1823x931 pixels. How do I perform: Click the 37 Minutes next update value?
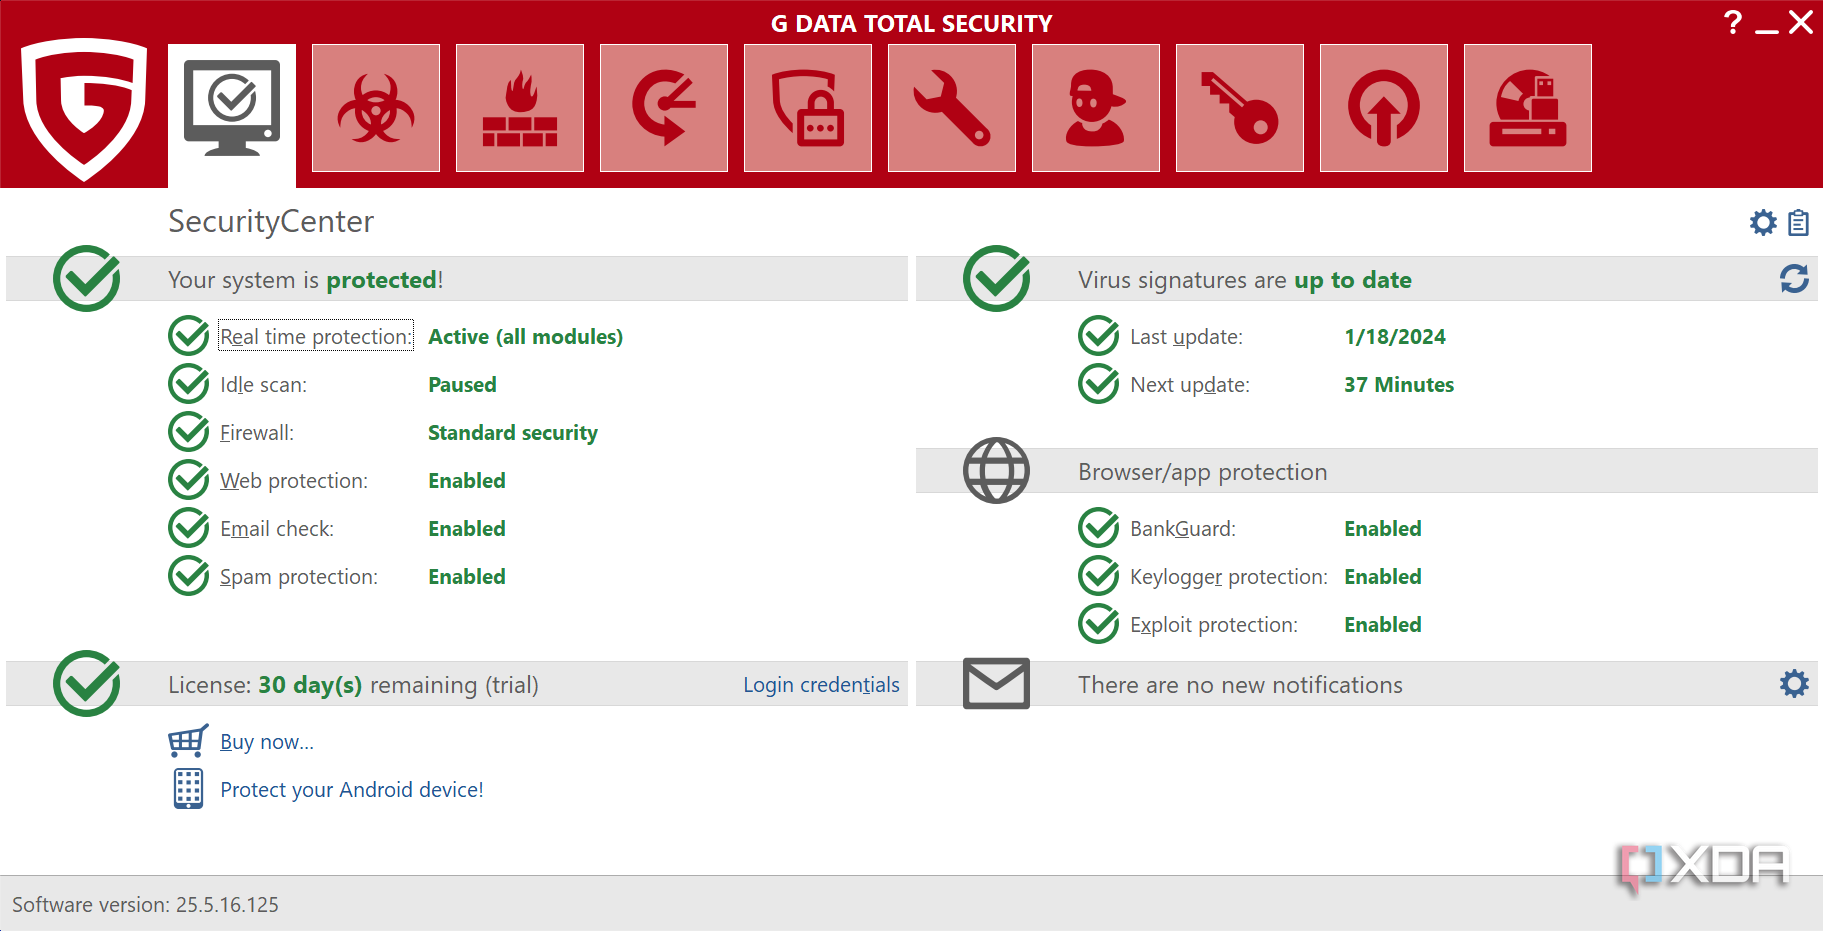coord(1399,385)
